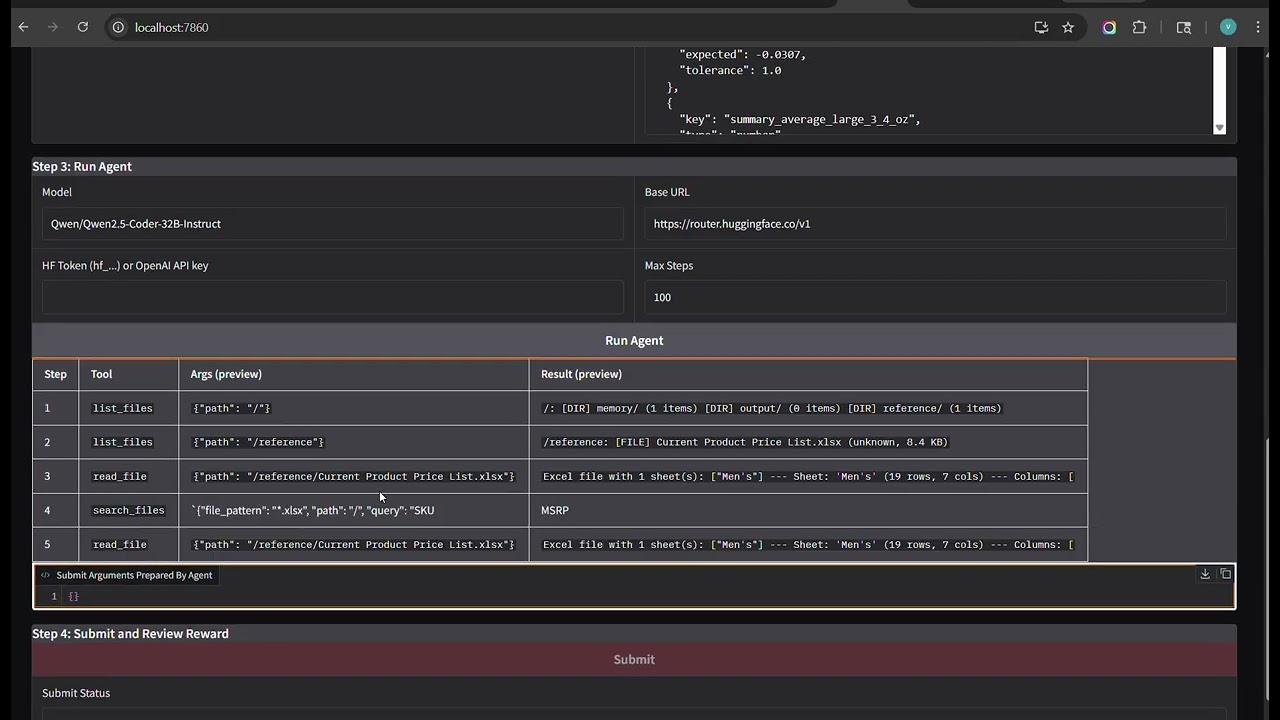Viewport: 1280px width, 720px height.
Task: Open the Extensions puzzle-piece menu
Action: coord(1139,27)
